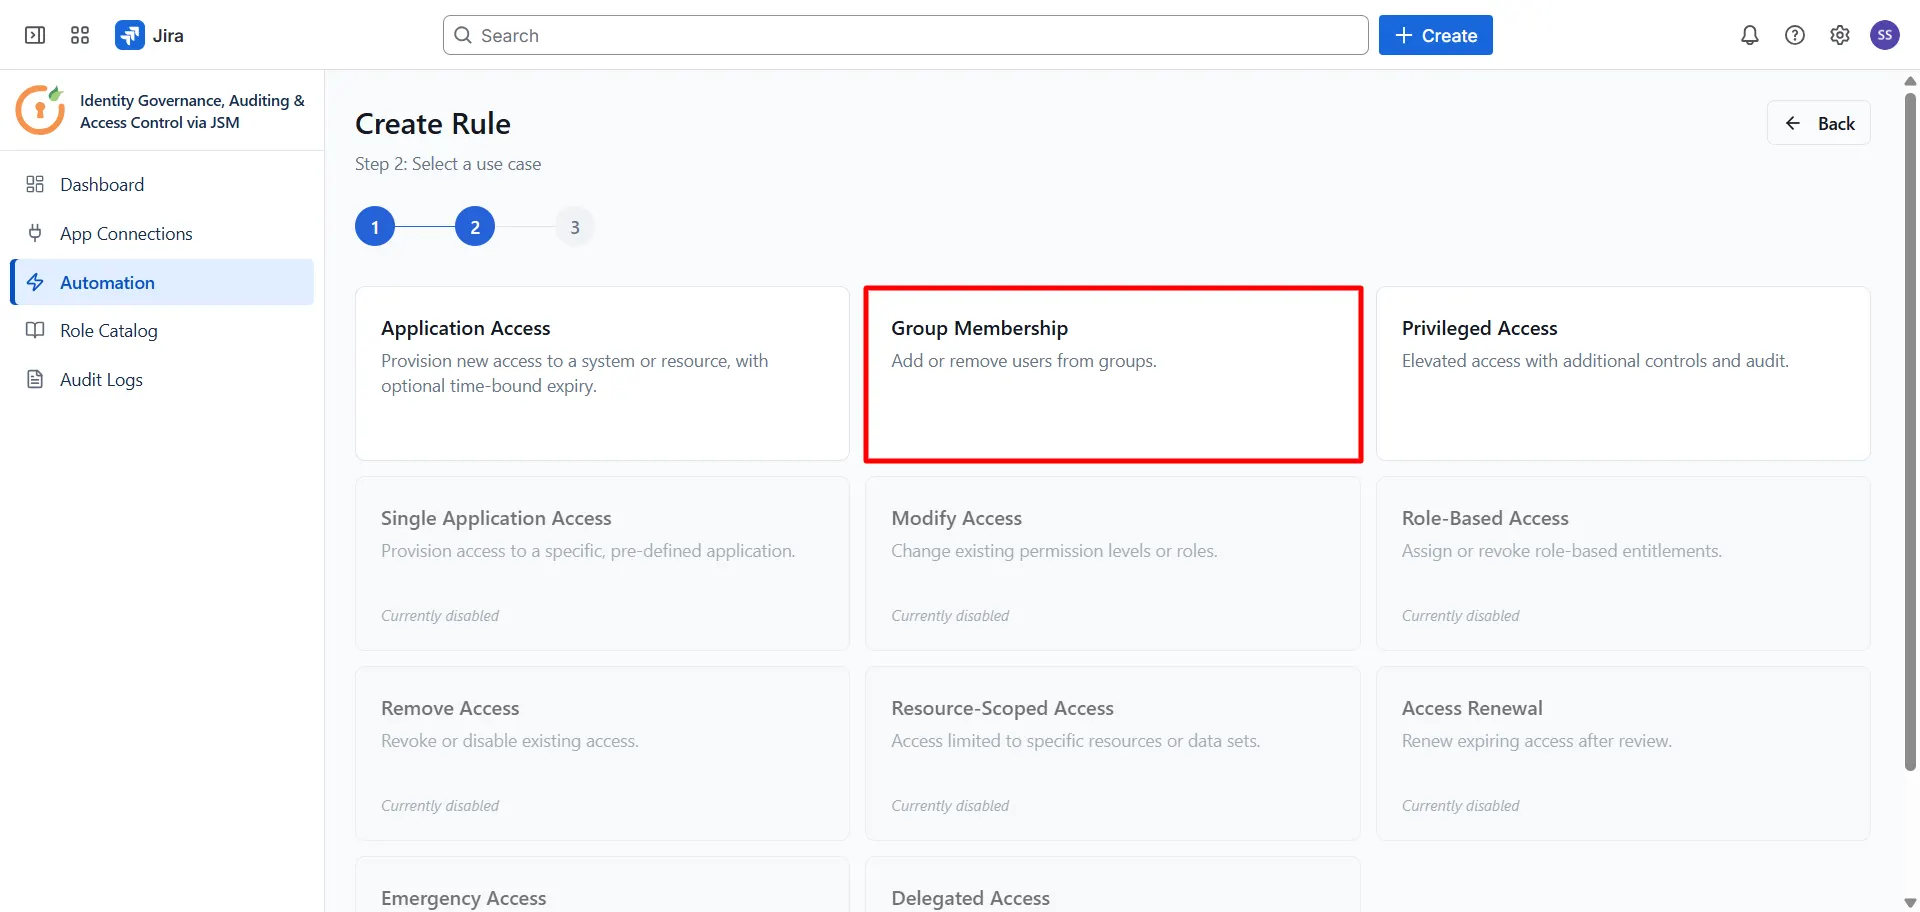The width and height of the screenshot is (1920, 912).
Task: Click the page vertical scrollbar thumb
Action: [1910, 432]
